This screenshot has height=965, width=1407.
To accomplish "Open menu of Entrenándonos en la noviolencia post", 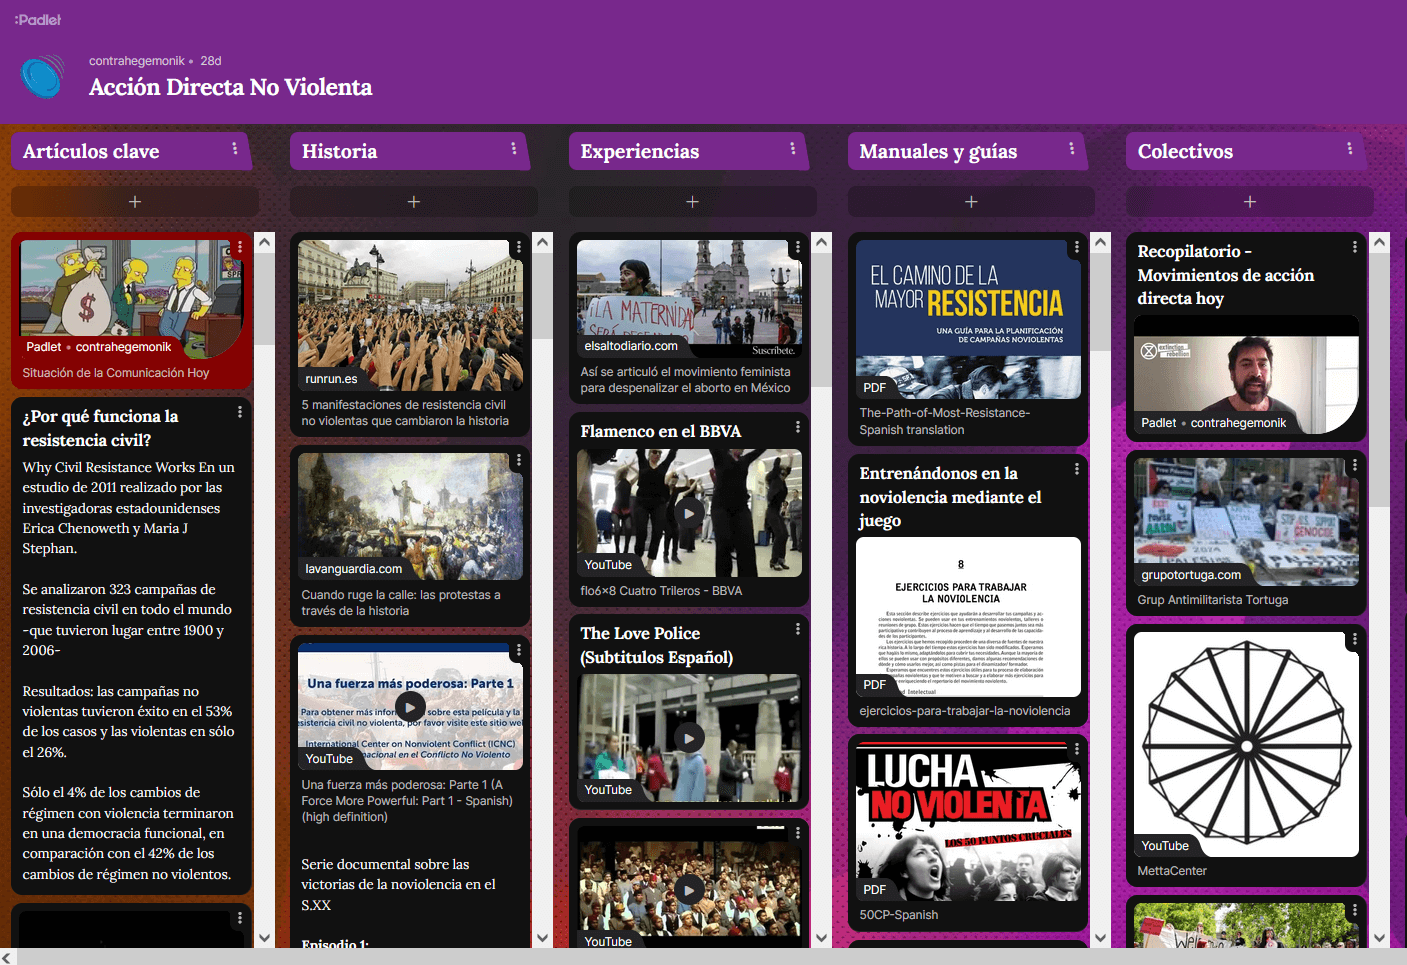I will pyautogui.click(x=1077, y=469).
